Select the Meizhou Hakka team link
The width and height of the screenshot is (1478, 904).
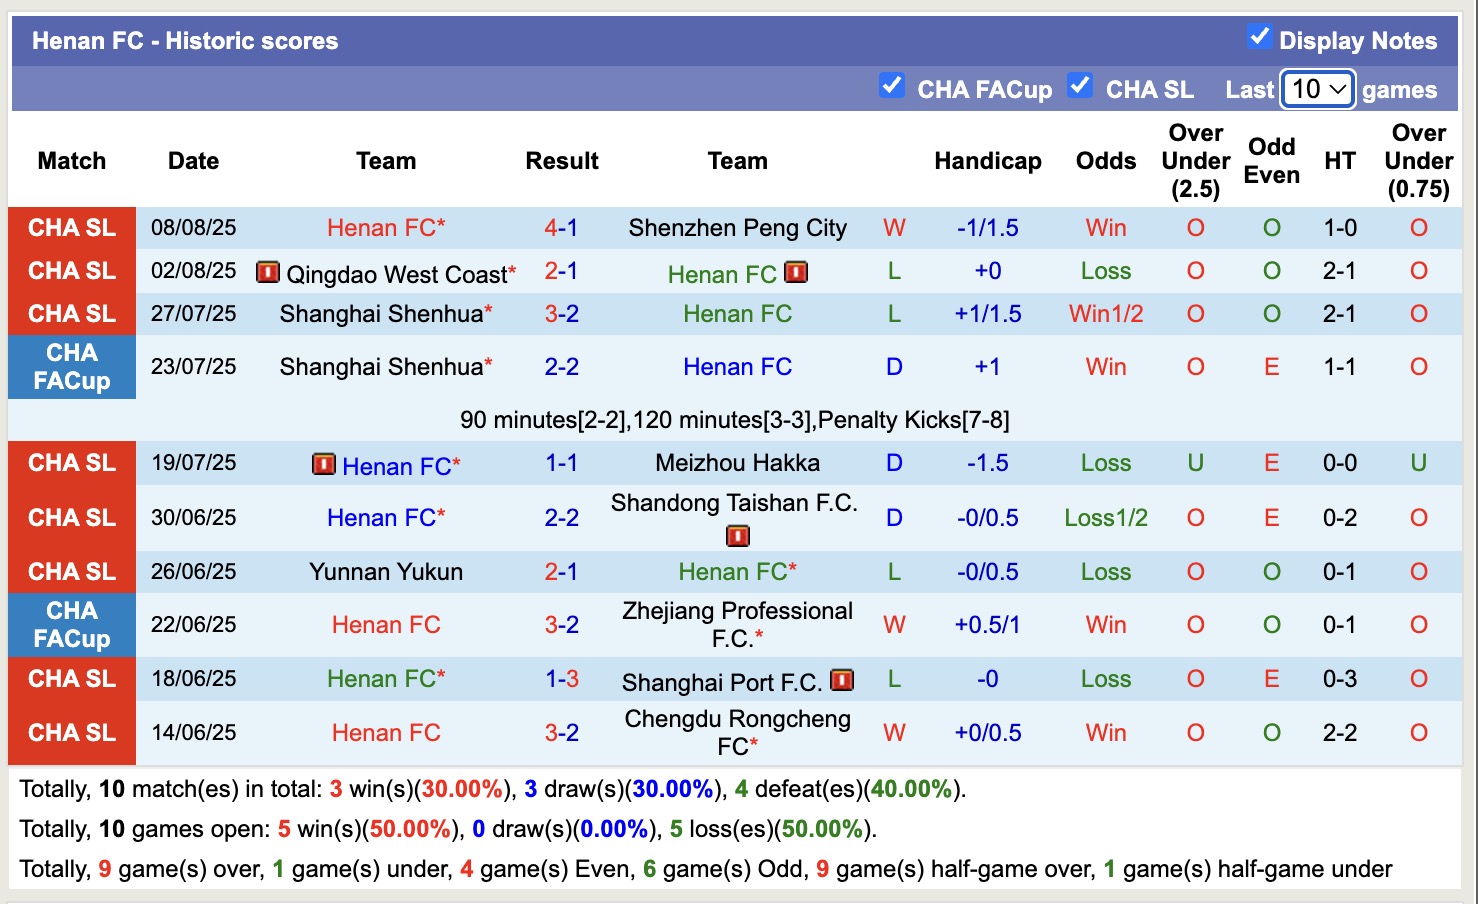tap(737, 462)
